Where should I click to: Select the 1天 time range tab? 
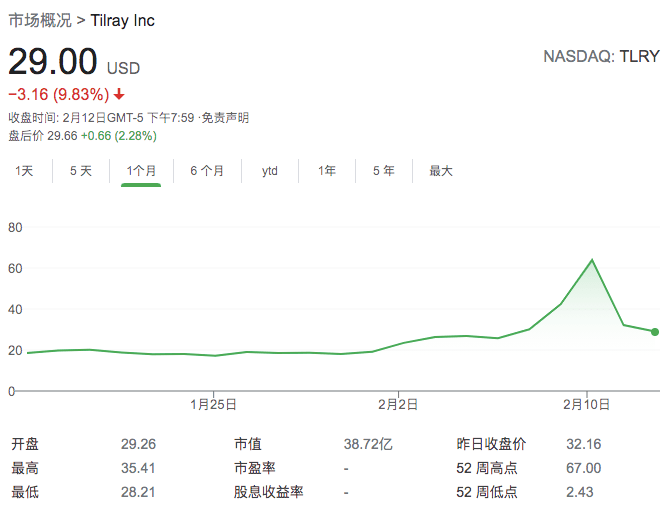tap(24, 171)
